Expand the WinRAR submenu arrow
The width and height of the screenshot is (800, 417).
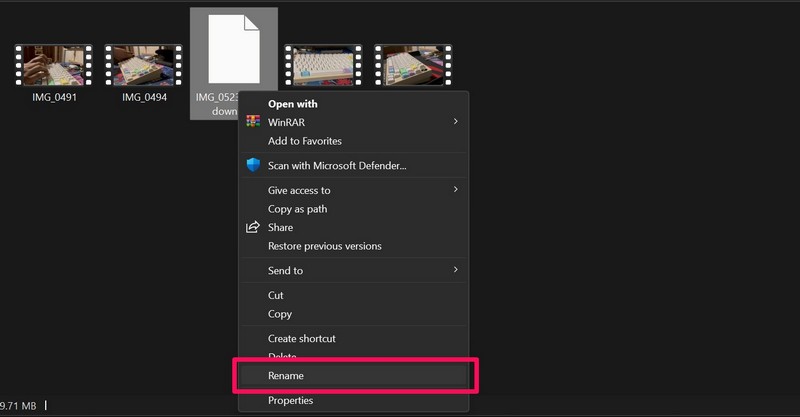coord(456,122)
